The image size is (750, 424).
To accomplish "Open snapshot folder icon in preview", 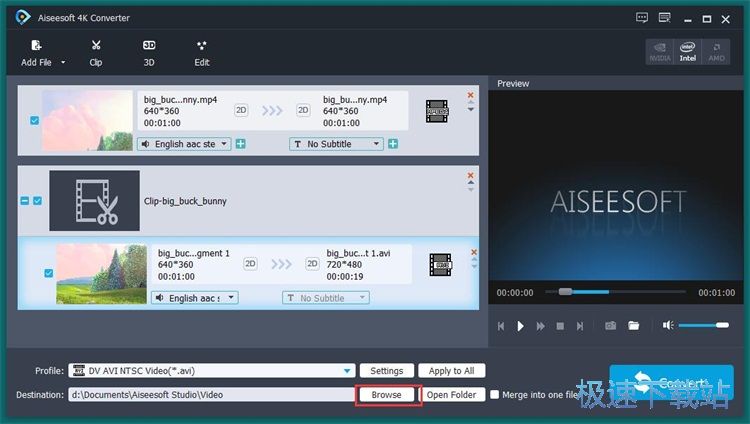I will 634,326.
